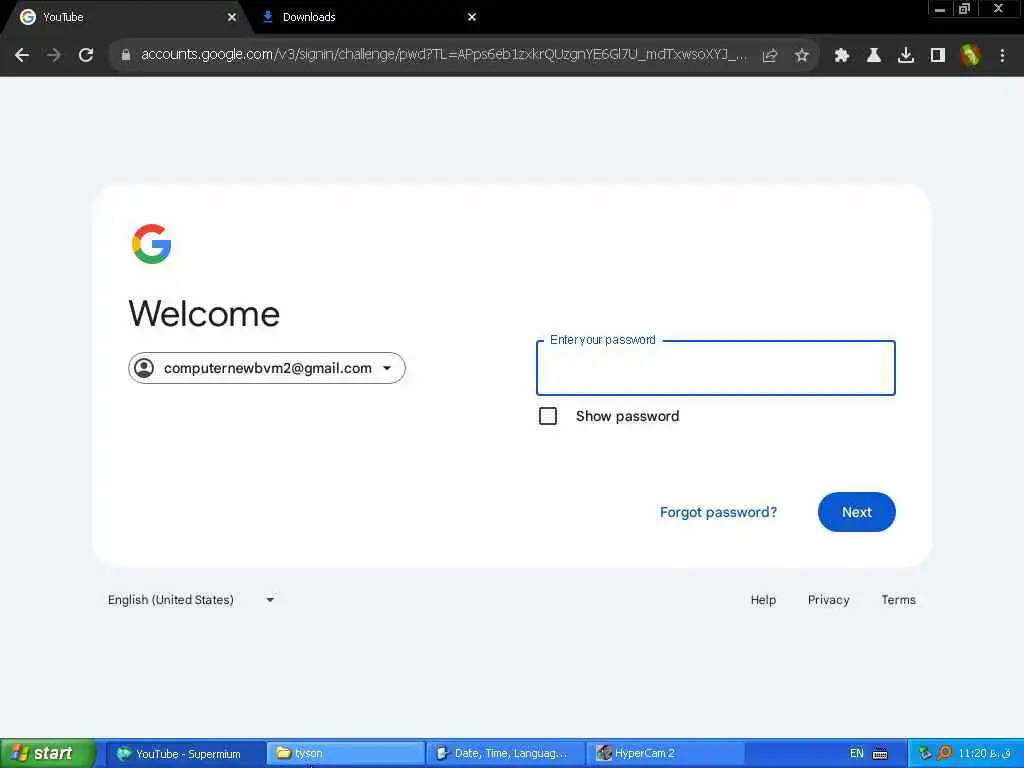This screenshot has height=768, width=1024.
Task: Click the Google logo
Action: click(152, 244)
